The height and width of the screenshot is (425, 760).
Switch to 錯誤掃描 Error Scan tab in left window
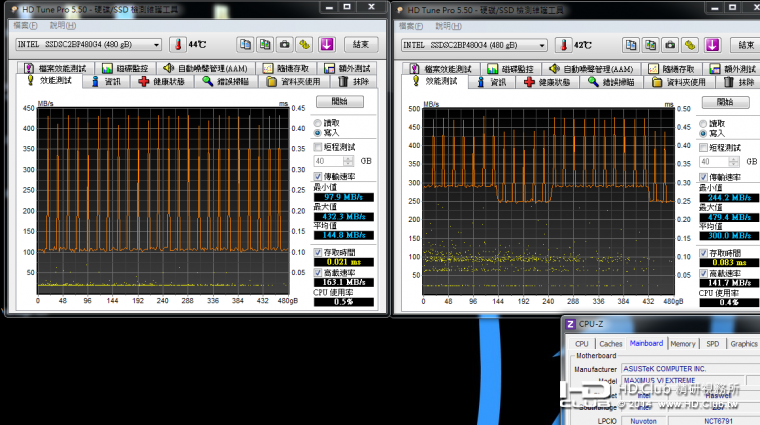[226, 81]
